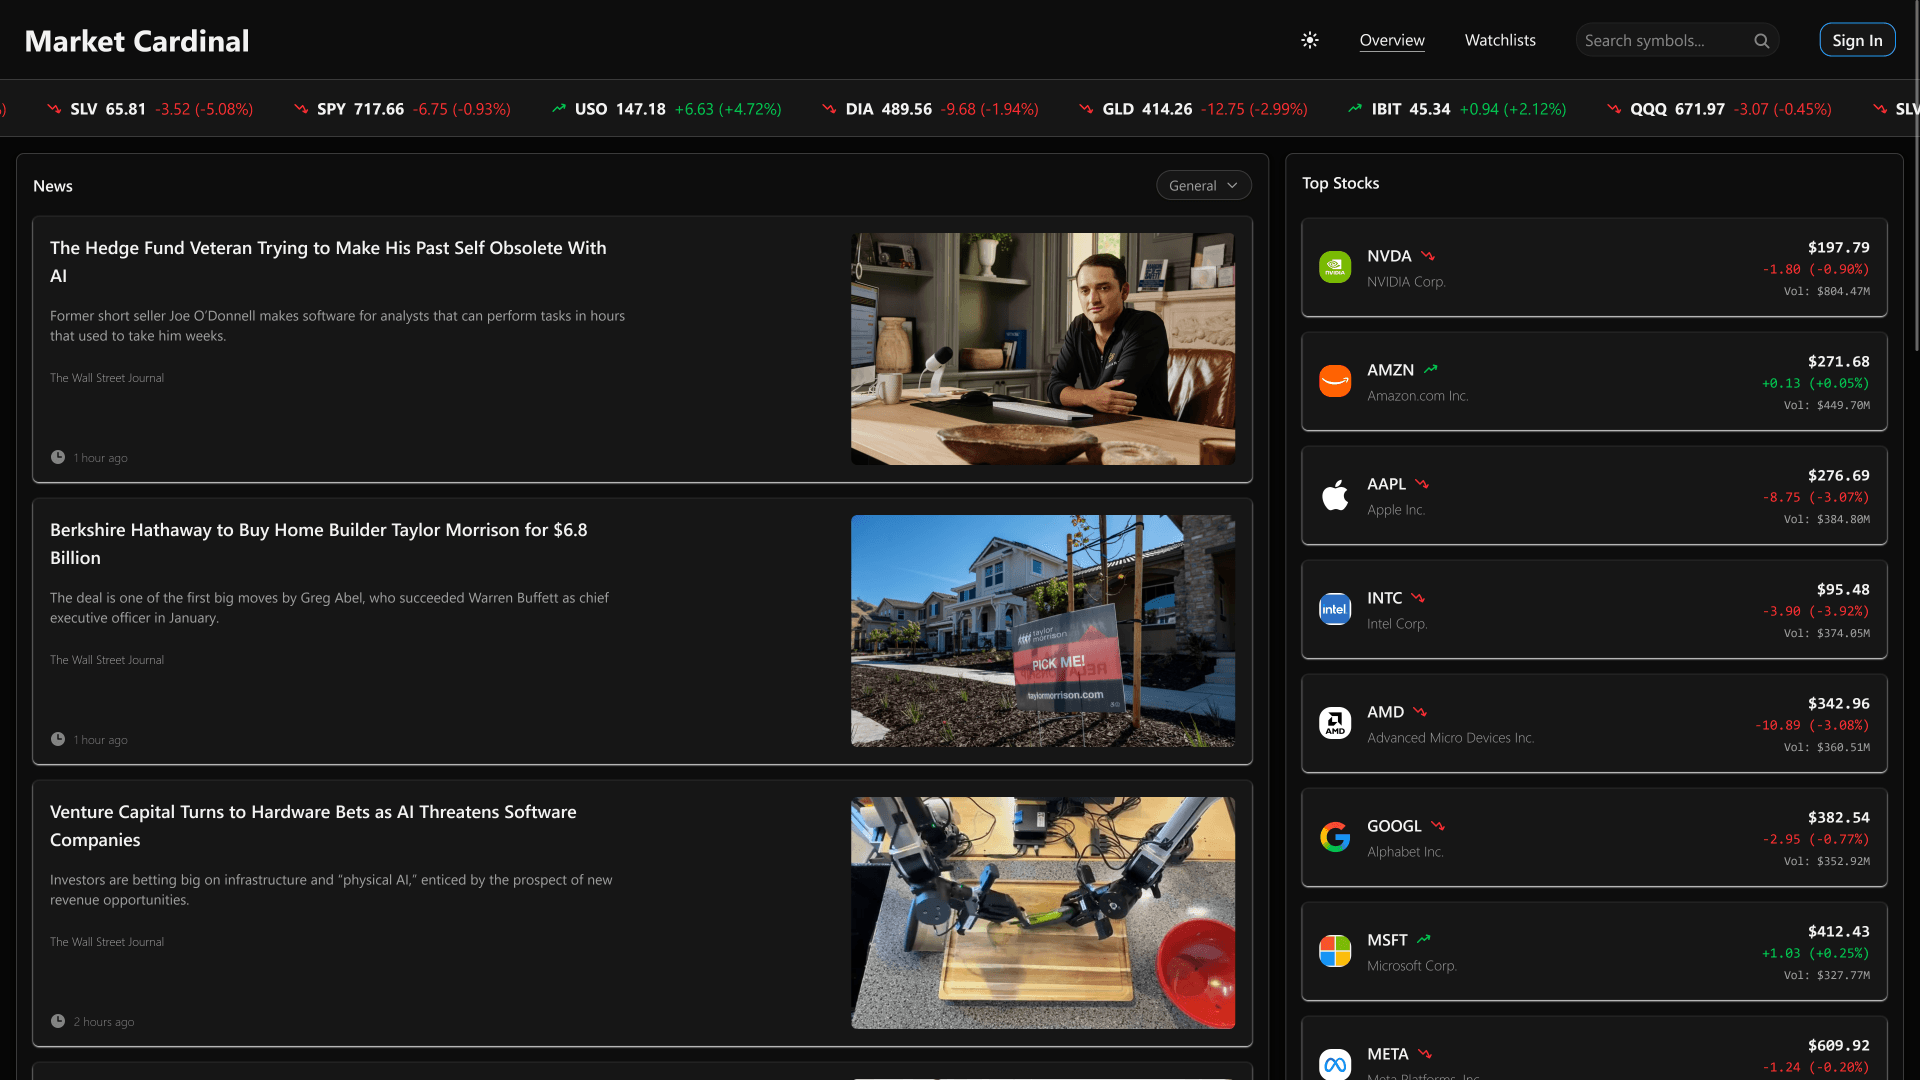Click the Google logo icon

click(1335, 837)
